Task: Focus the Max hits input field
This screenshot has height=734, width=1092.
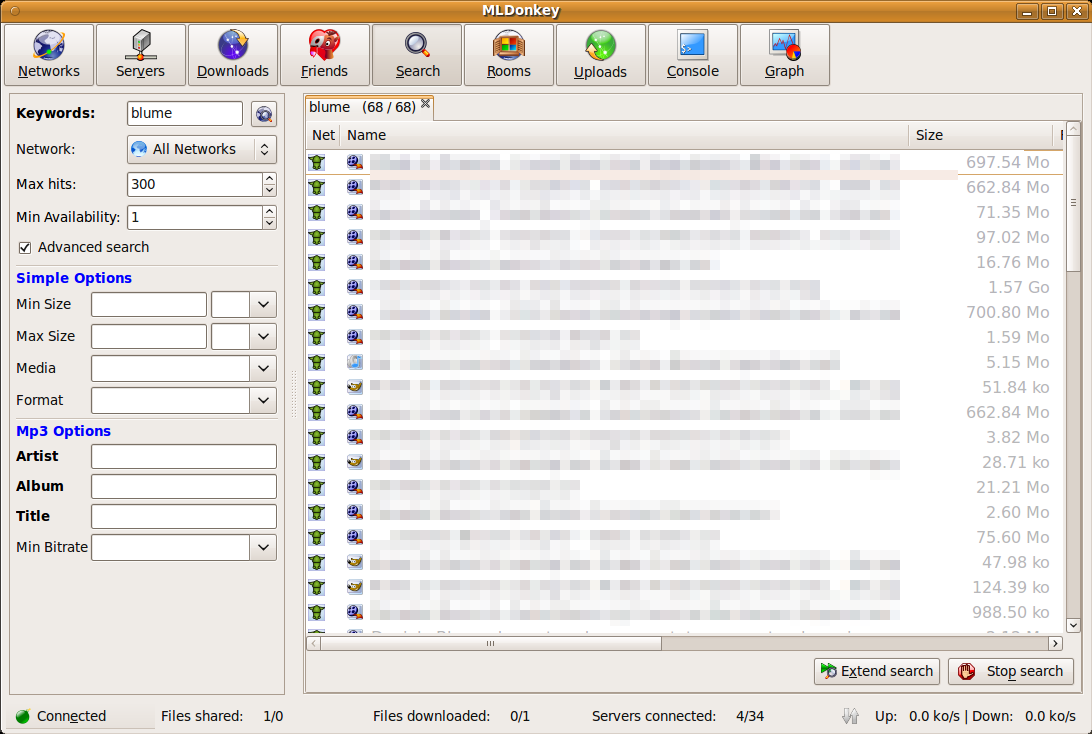Action: click(x=195, y=185)
